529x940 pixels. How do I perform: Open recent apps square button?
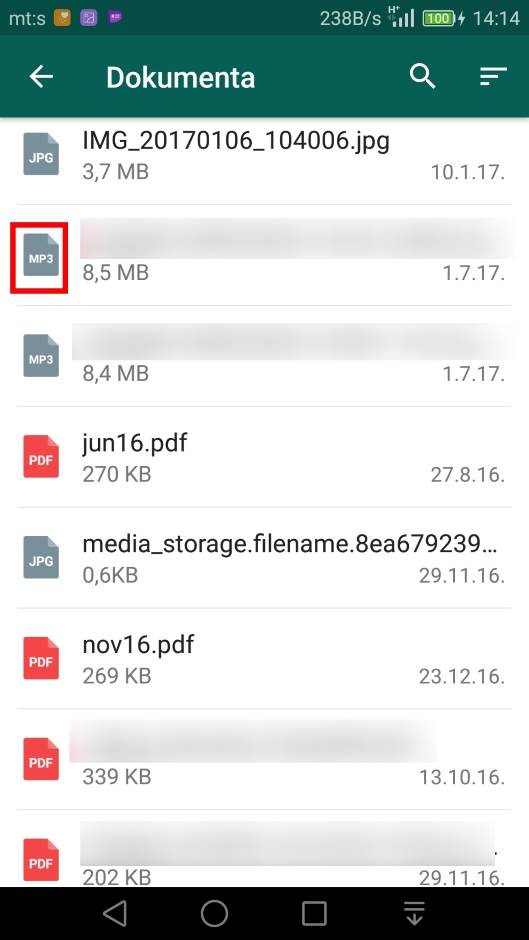pyautogui.click(x=314, y=914)
